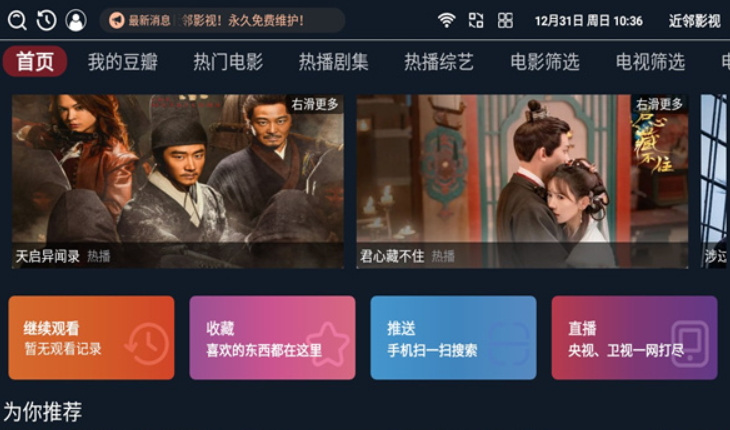Open 君心藏不住 poster thumbnail
Image resolution: width=730 pixels, height=430 pixels.
click(522, 181)
